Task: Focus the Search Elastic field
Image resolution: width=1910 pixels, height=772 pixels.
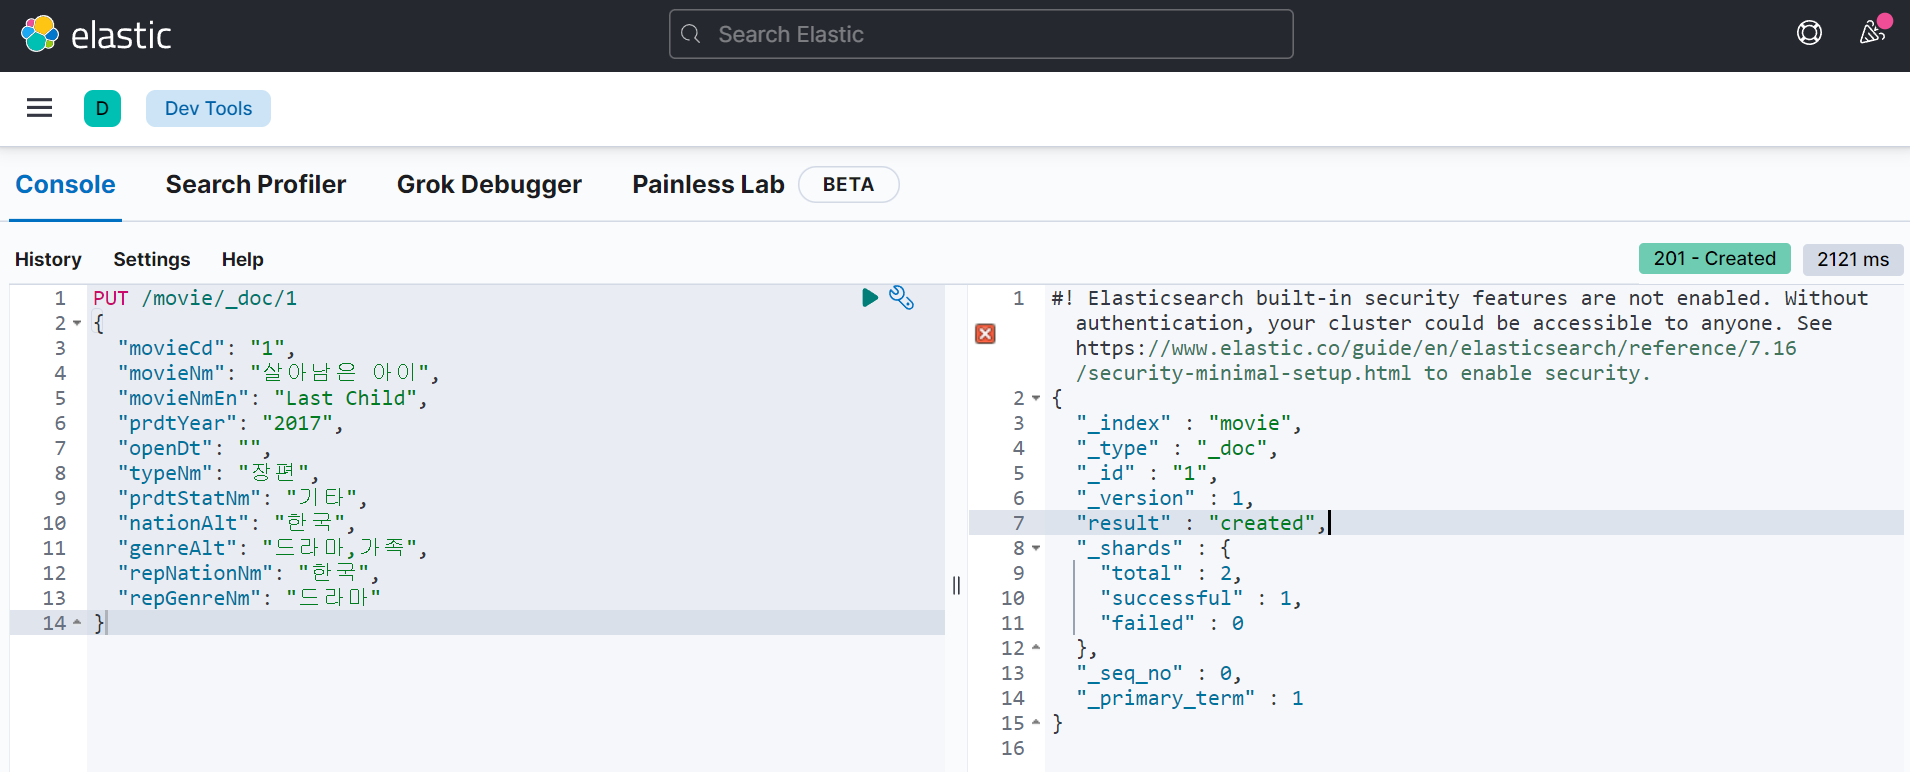Action: pos(981,34)
